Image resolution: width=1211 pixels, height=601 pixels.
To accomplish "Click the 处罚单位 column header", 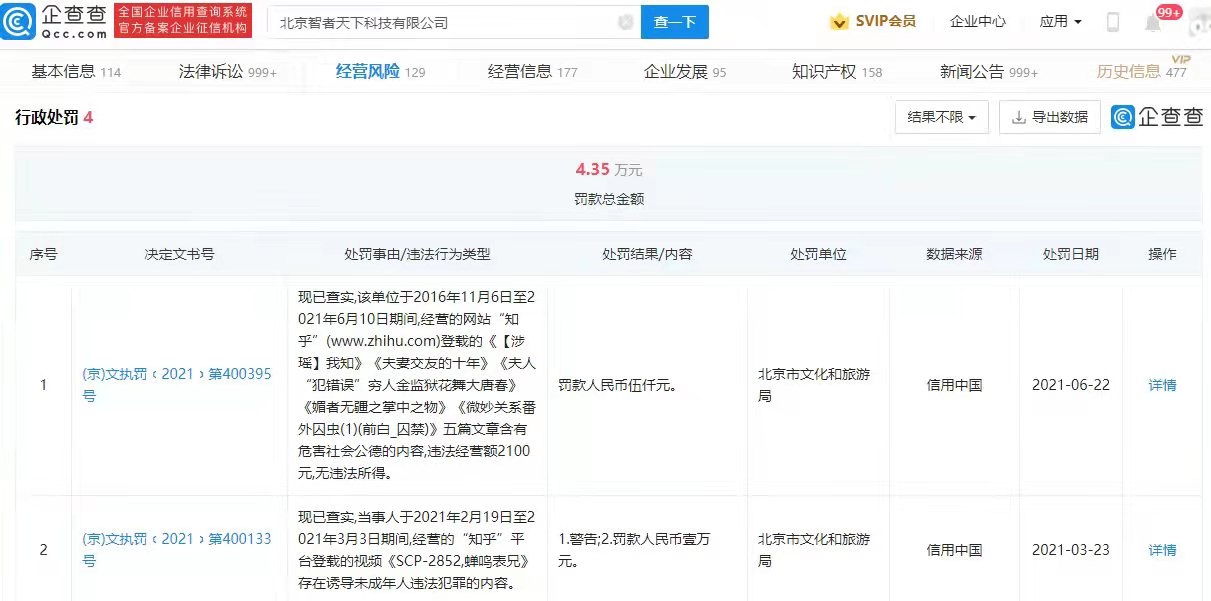I will pos(818,254).
